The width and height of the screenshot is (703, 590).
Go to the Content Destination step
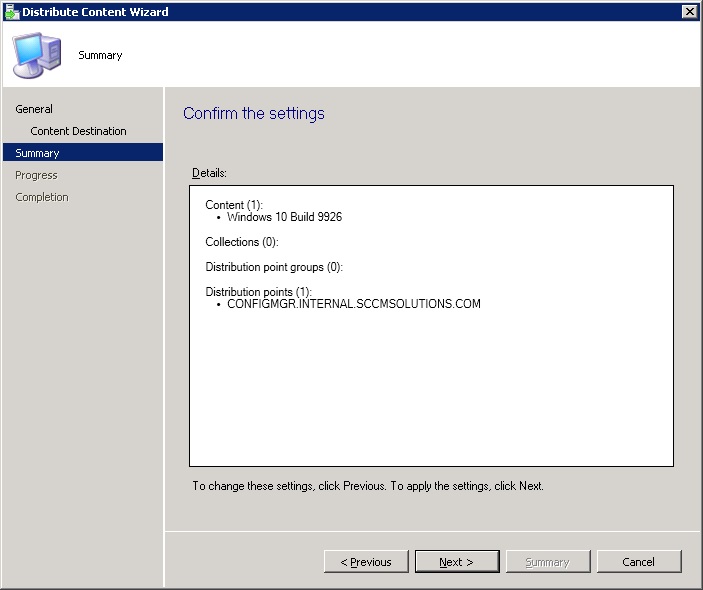click(78, 131)
